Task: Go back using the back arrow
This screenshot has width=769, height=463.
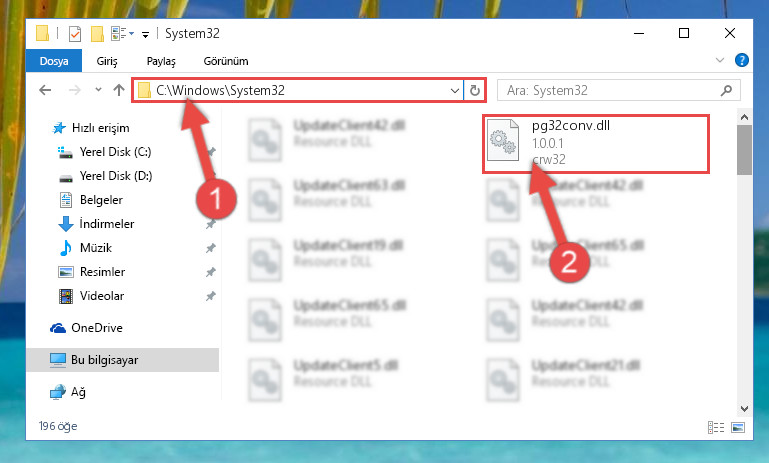Action: (x=45, y=90)
